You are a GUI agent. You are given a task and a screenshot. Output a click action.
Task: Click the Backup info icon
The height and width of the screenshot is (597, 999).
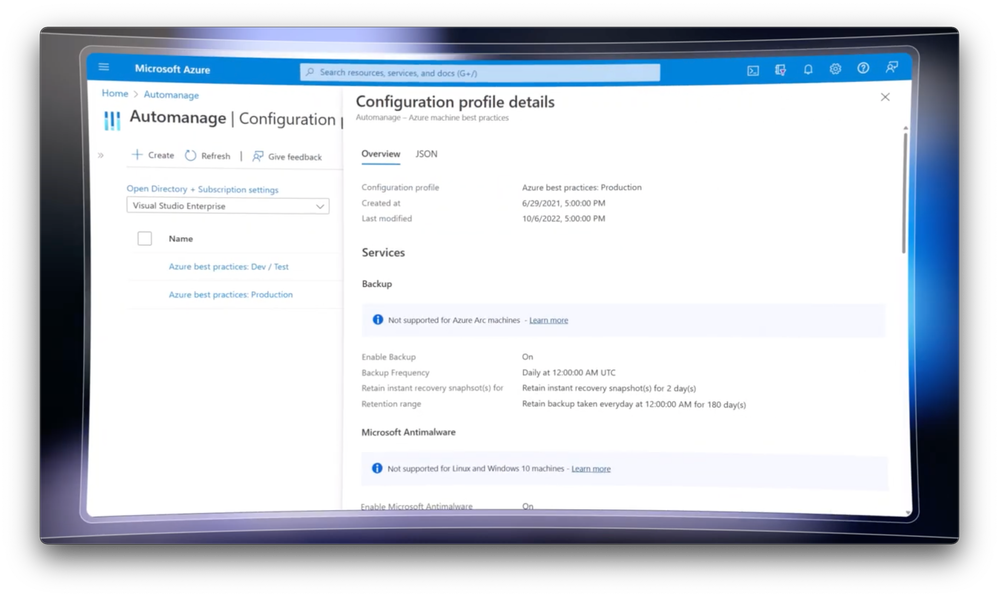click(x=378, y=319)
